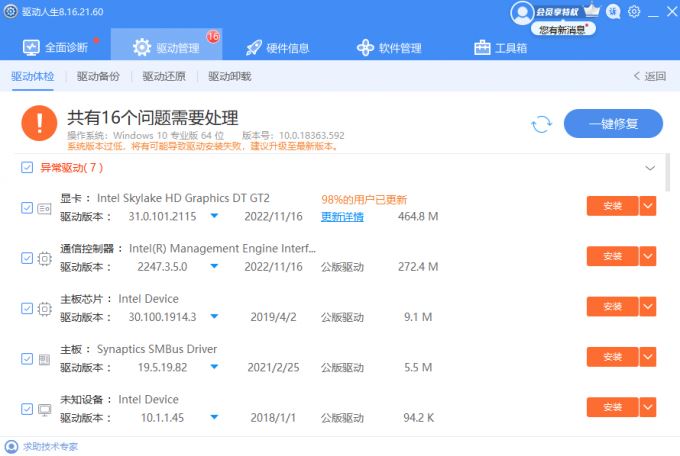Go back using the 返回 button
The width and height of the screenshot is (680, 456).
(x=649, y=76)
